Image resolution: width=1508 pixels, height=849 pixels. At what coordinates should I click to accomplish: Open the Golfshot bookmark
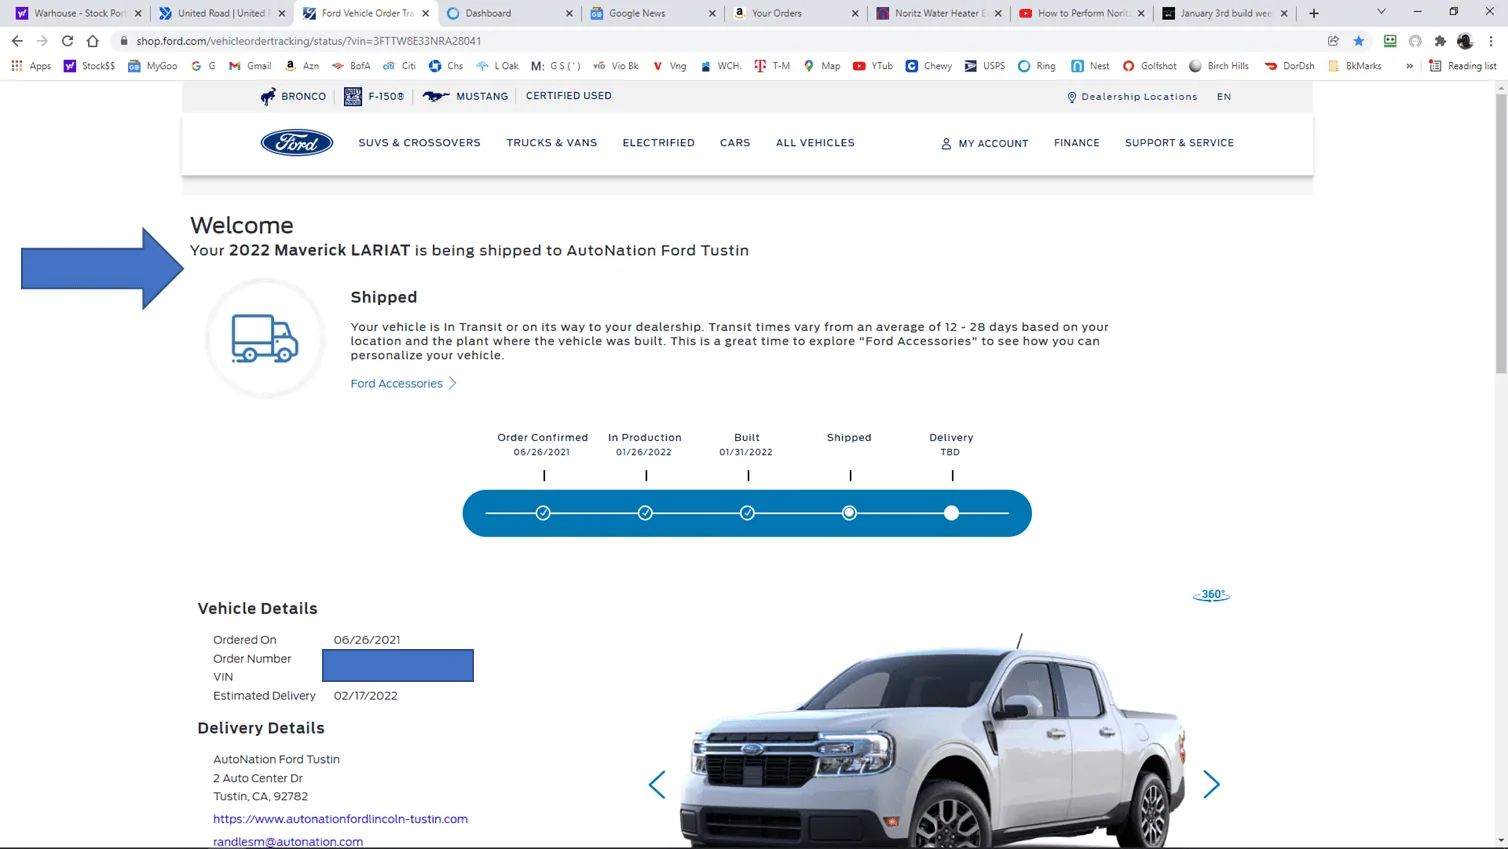click(x=1150, y=66)
